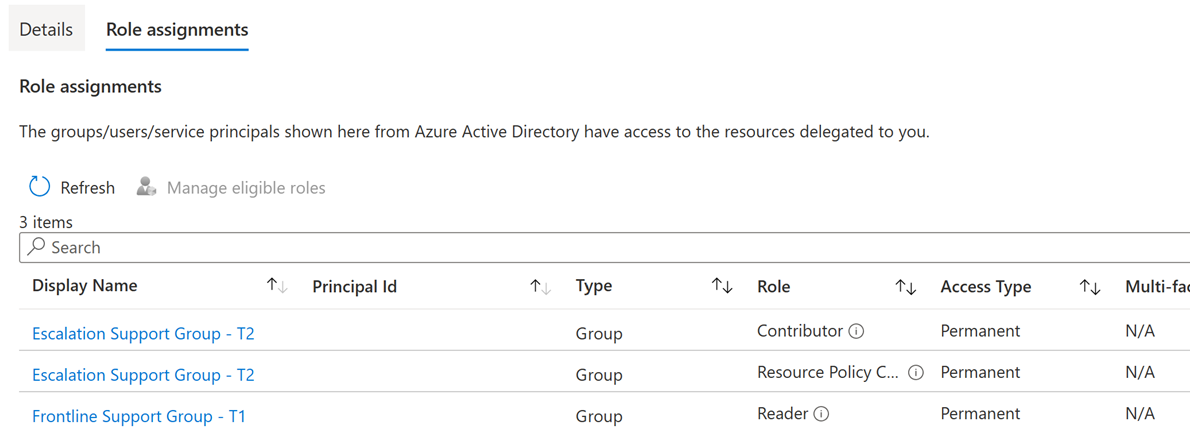Click info icon next to Contributor role

(x=856, y=331)
